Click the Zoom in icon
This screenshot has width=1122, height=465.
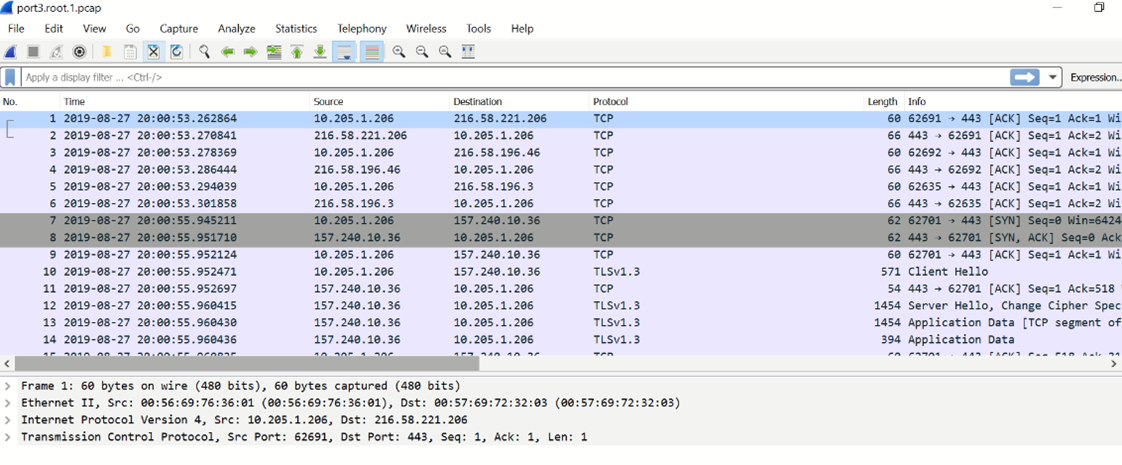tap(399, 52)
